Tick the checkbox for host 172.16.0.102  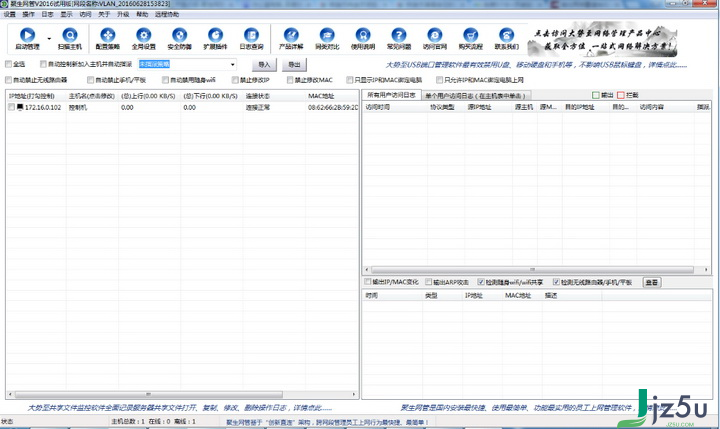[x=11, y=107]
